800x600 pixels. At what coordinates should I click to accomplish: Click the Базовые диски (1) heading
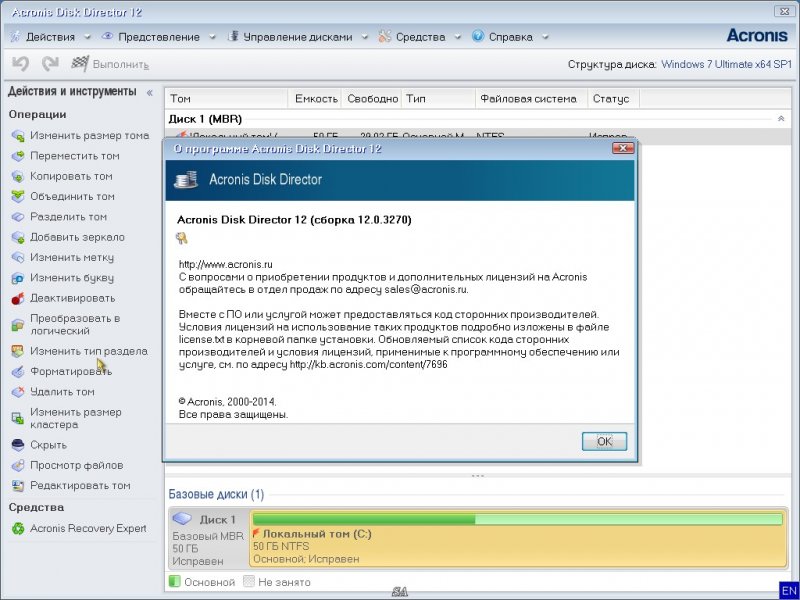[216, 494]
